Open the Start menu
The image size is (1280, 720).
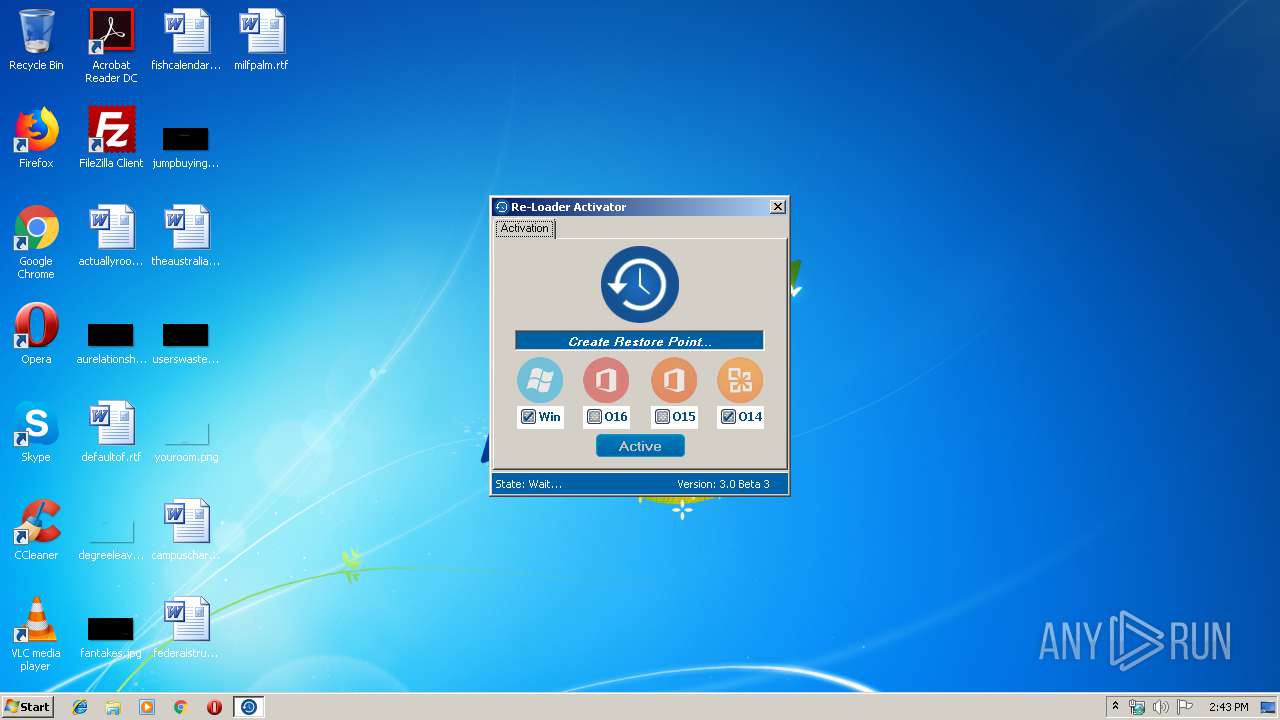[27, 707]
